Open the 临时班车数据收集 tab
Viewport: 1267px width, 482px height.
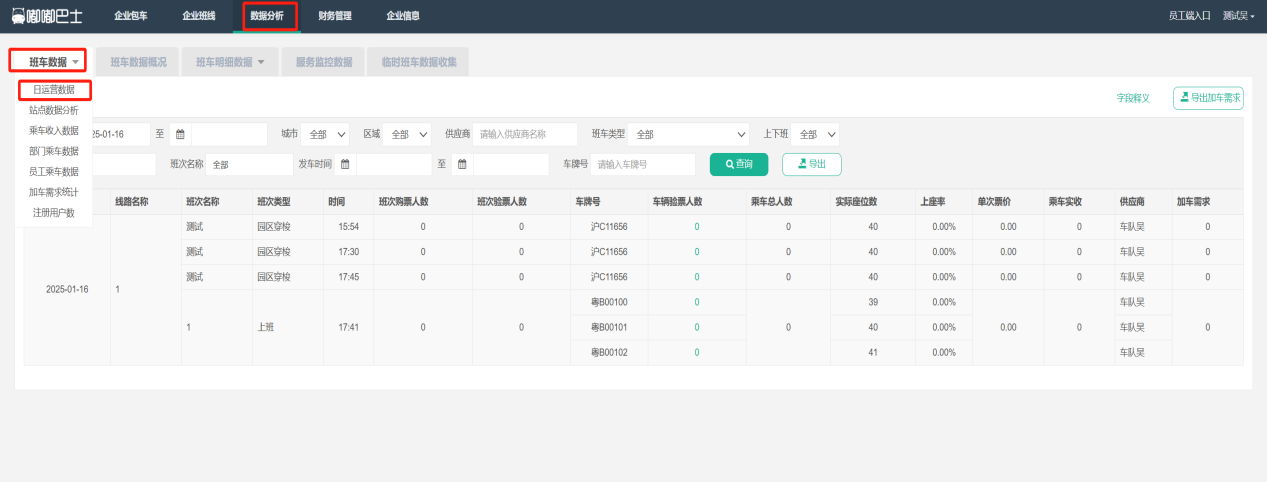tap(419, 62)
